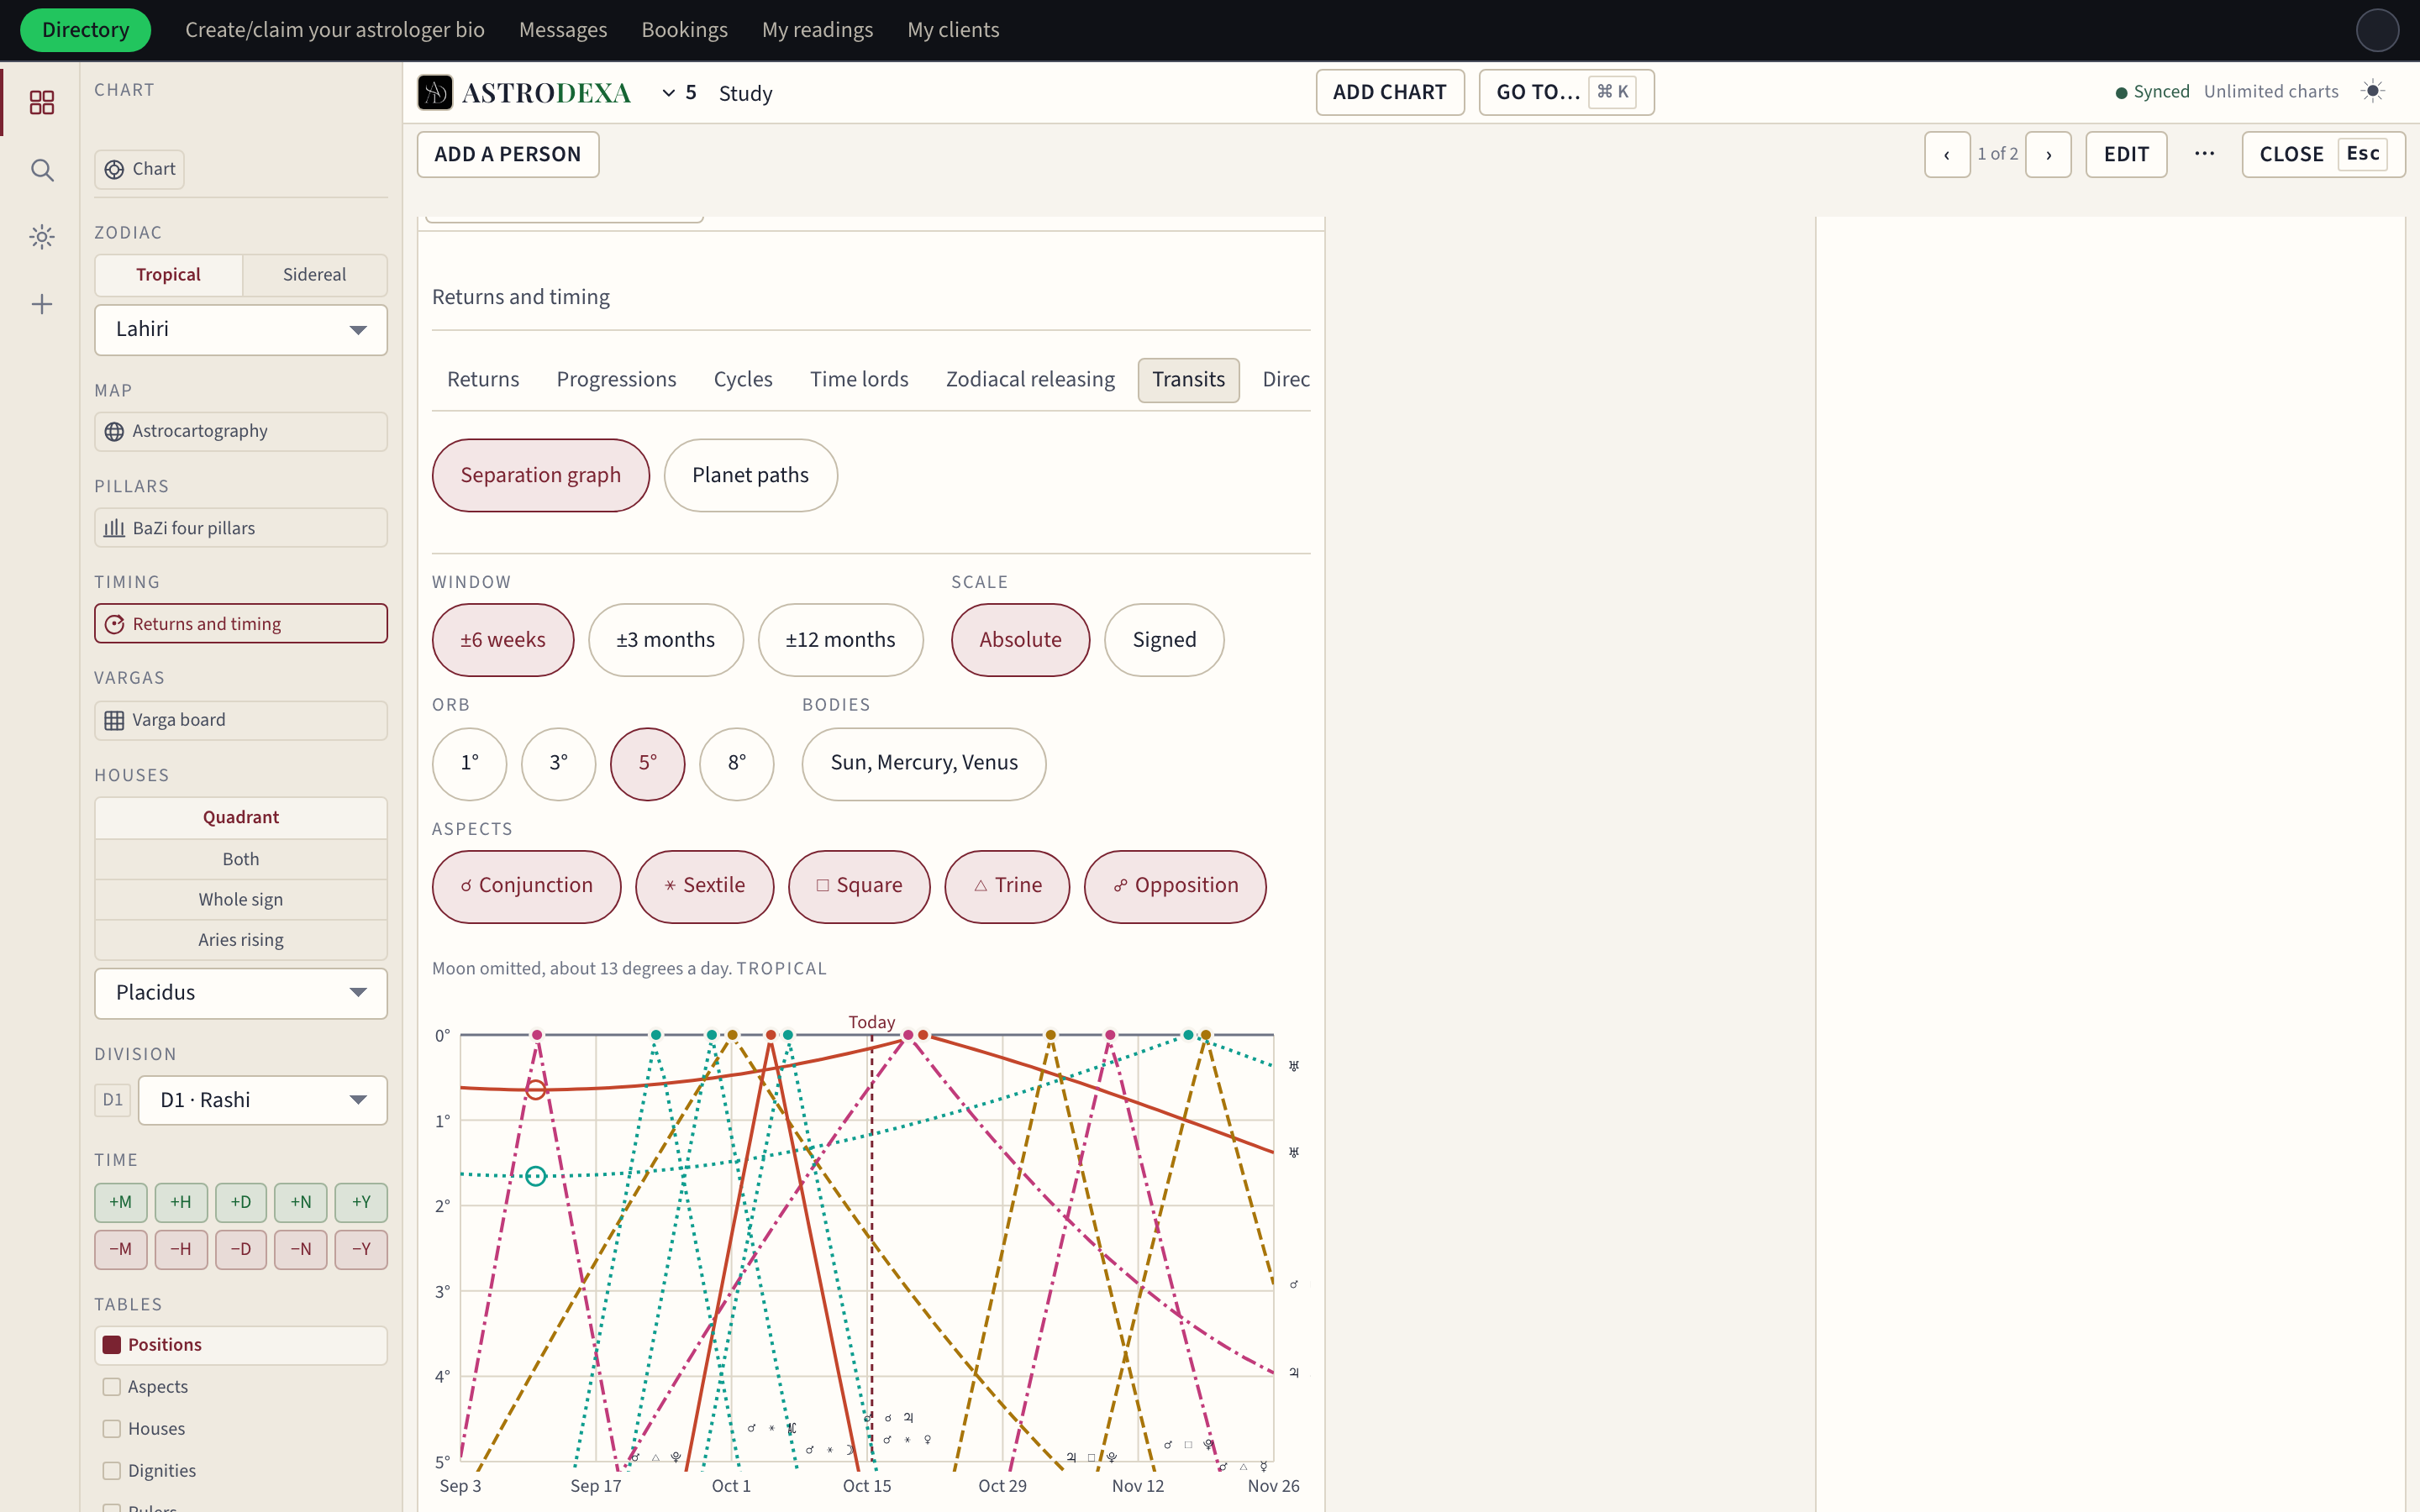The height and width of the screenshot is (1512, 2420).
Task: Open the GO TO… command palette
Action: [x=1566, y=92]
